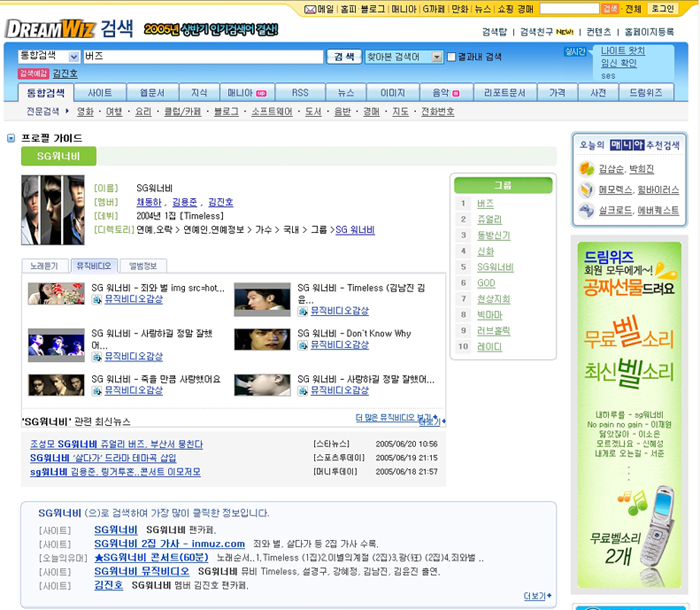
Task: Open the 전화번호 specialized search link
Action: (x=438, y=112)
